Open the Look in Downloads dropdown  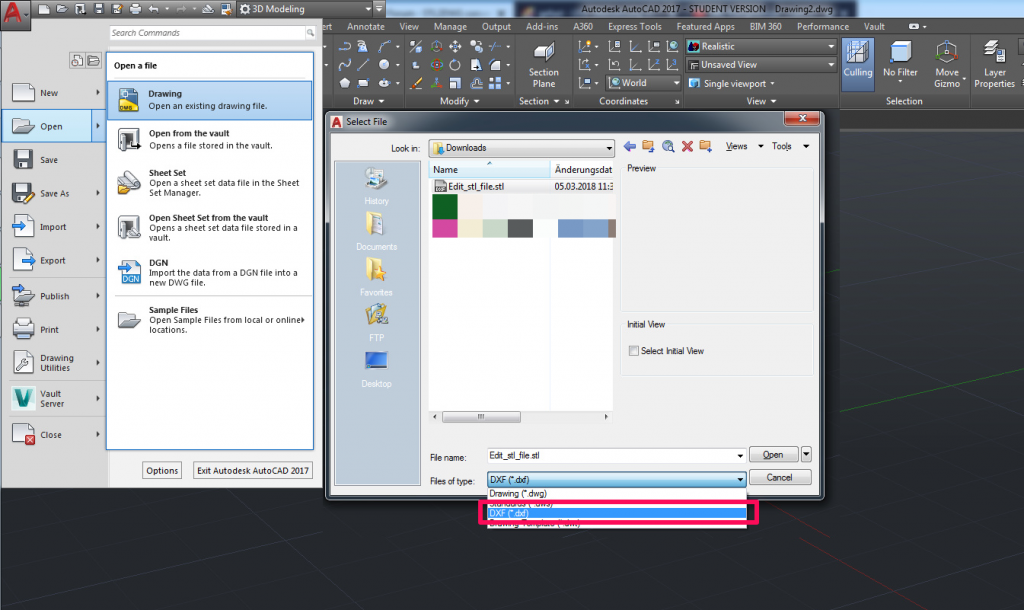[521, 148]
